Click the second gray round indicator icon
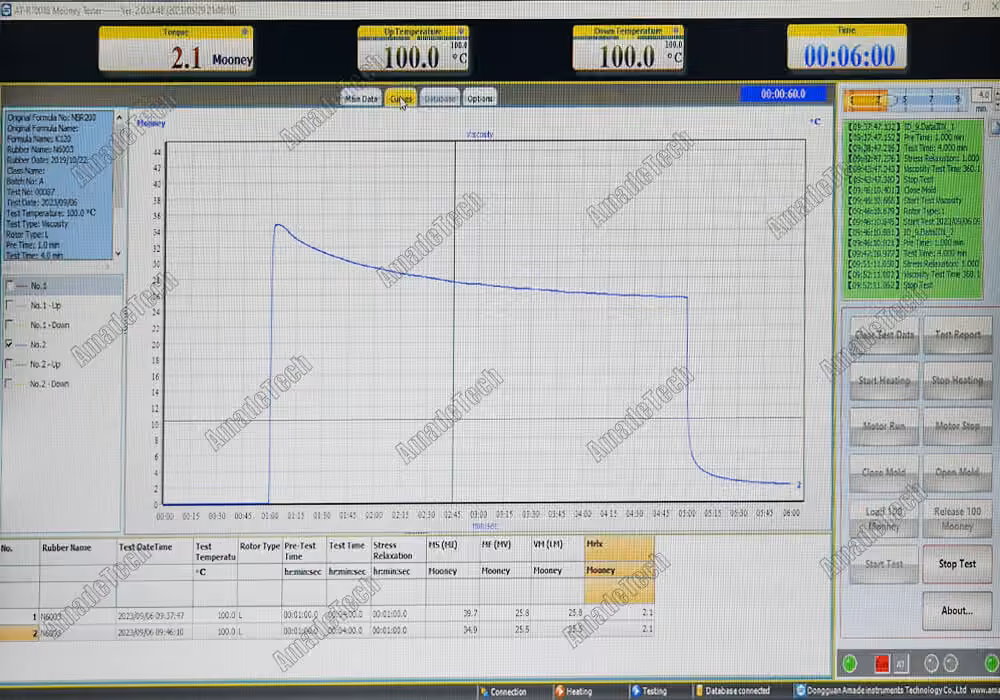The height and width of the screenshot is (700, 1000). point(950,664)
